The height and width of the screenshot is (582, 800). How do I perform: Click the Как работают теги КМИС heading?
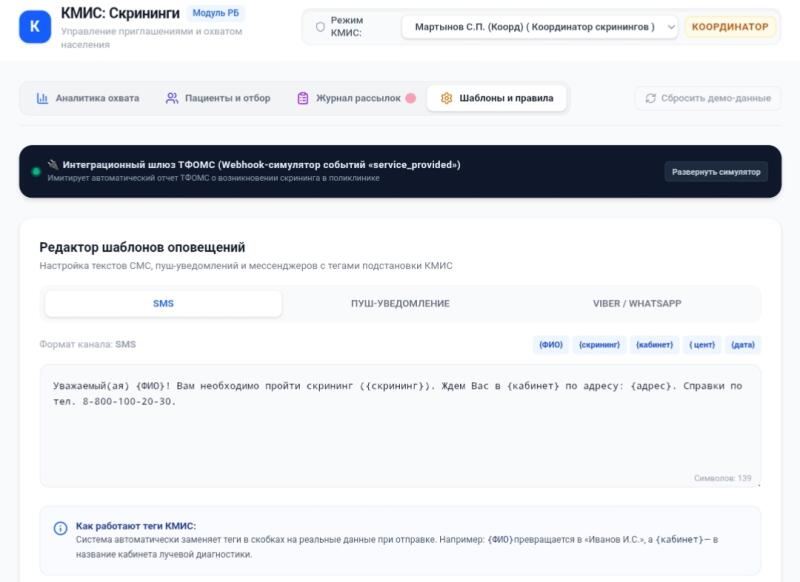pyautogui.click(x=136, y=526)
